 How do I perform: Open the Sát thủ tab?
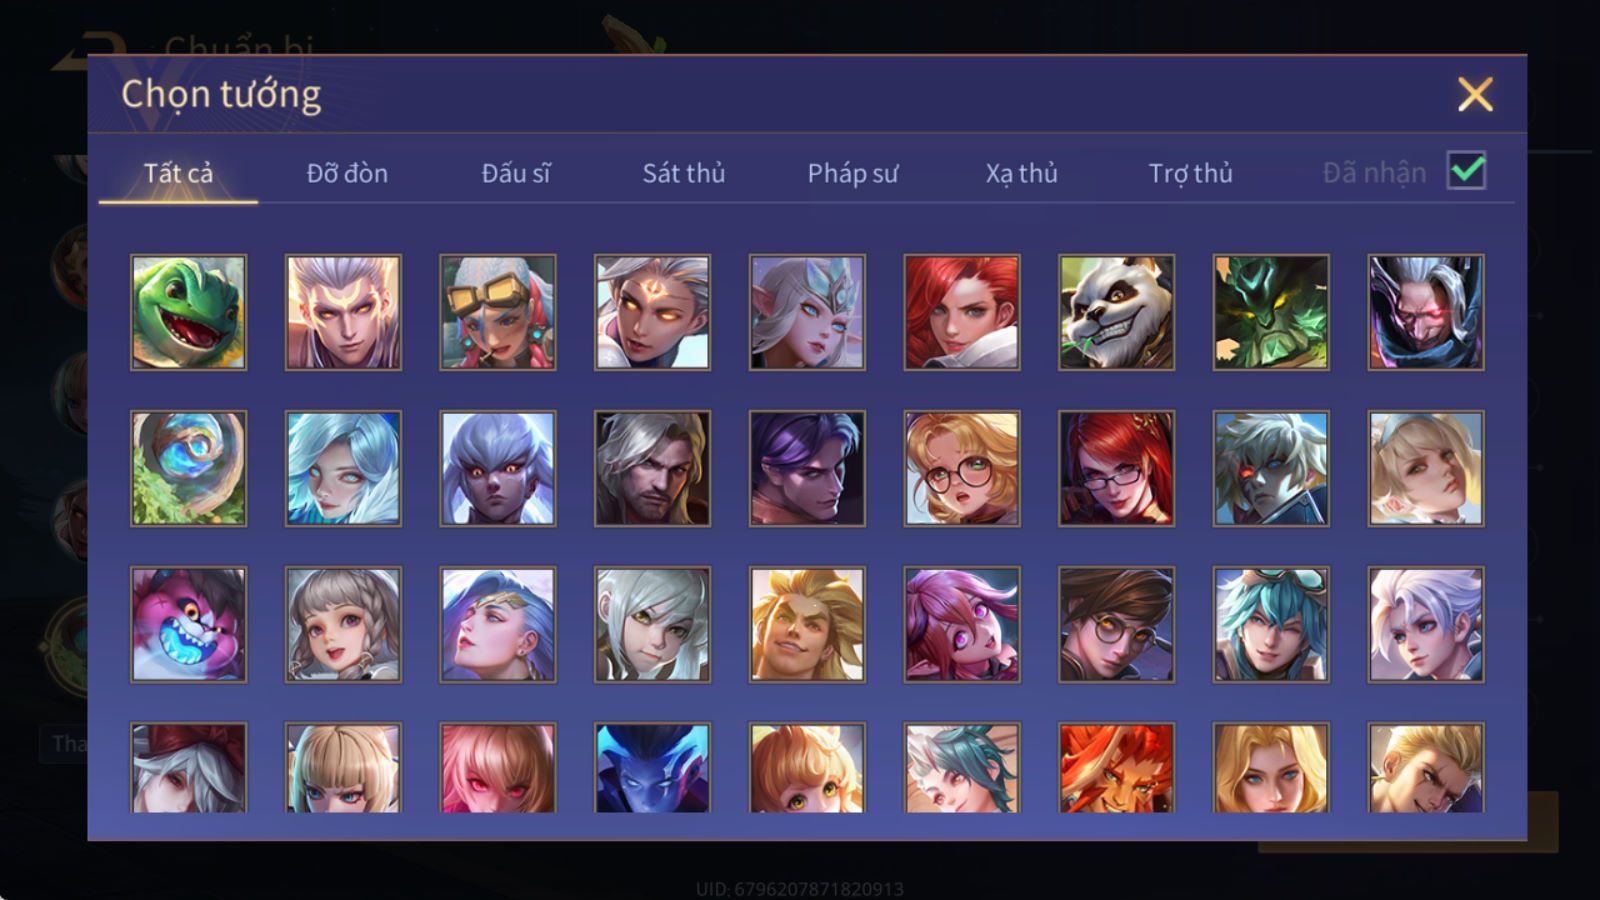click(x=683, y=173)
